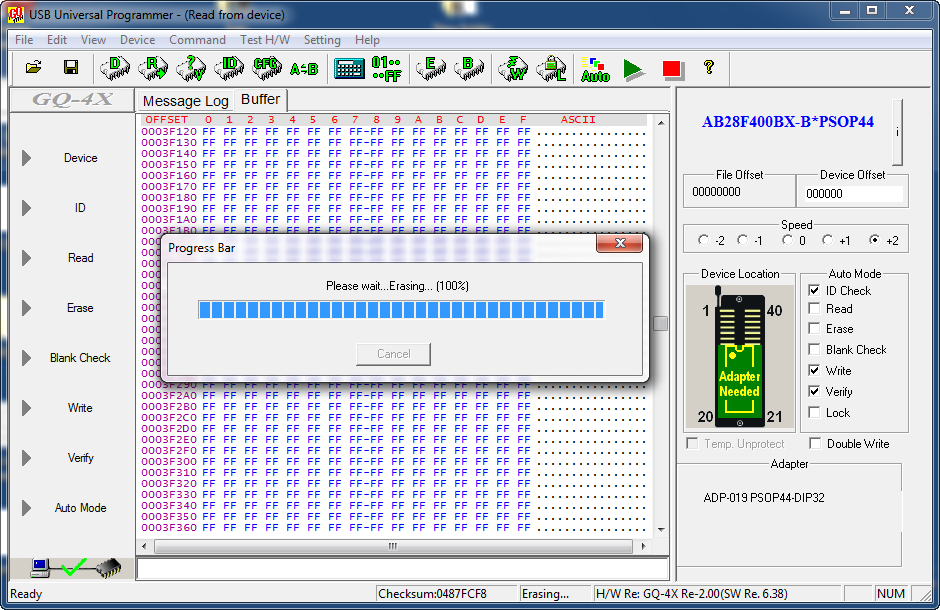Screen dimensions: 940x610
Task: Expand the Blank Check sidebar arrow
Action: pos(27,358)
